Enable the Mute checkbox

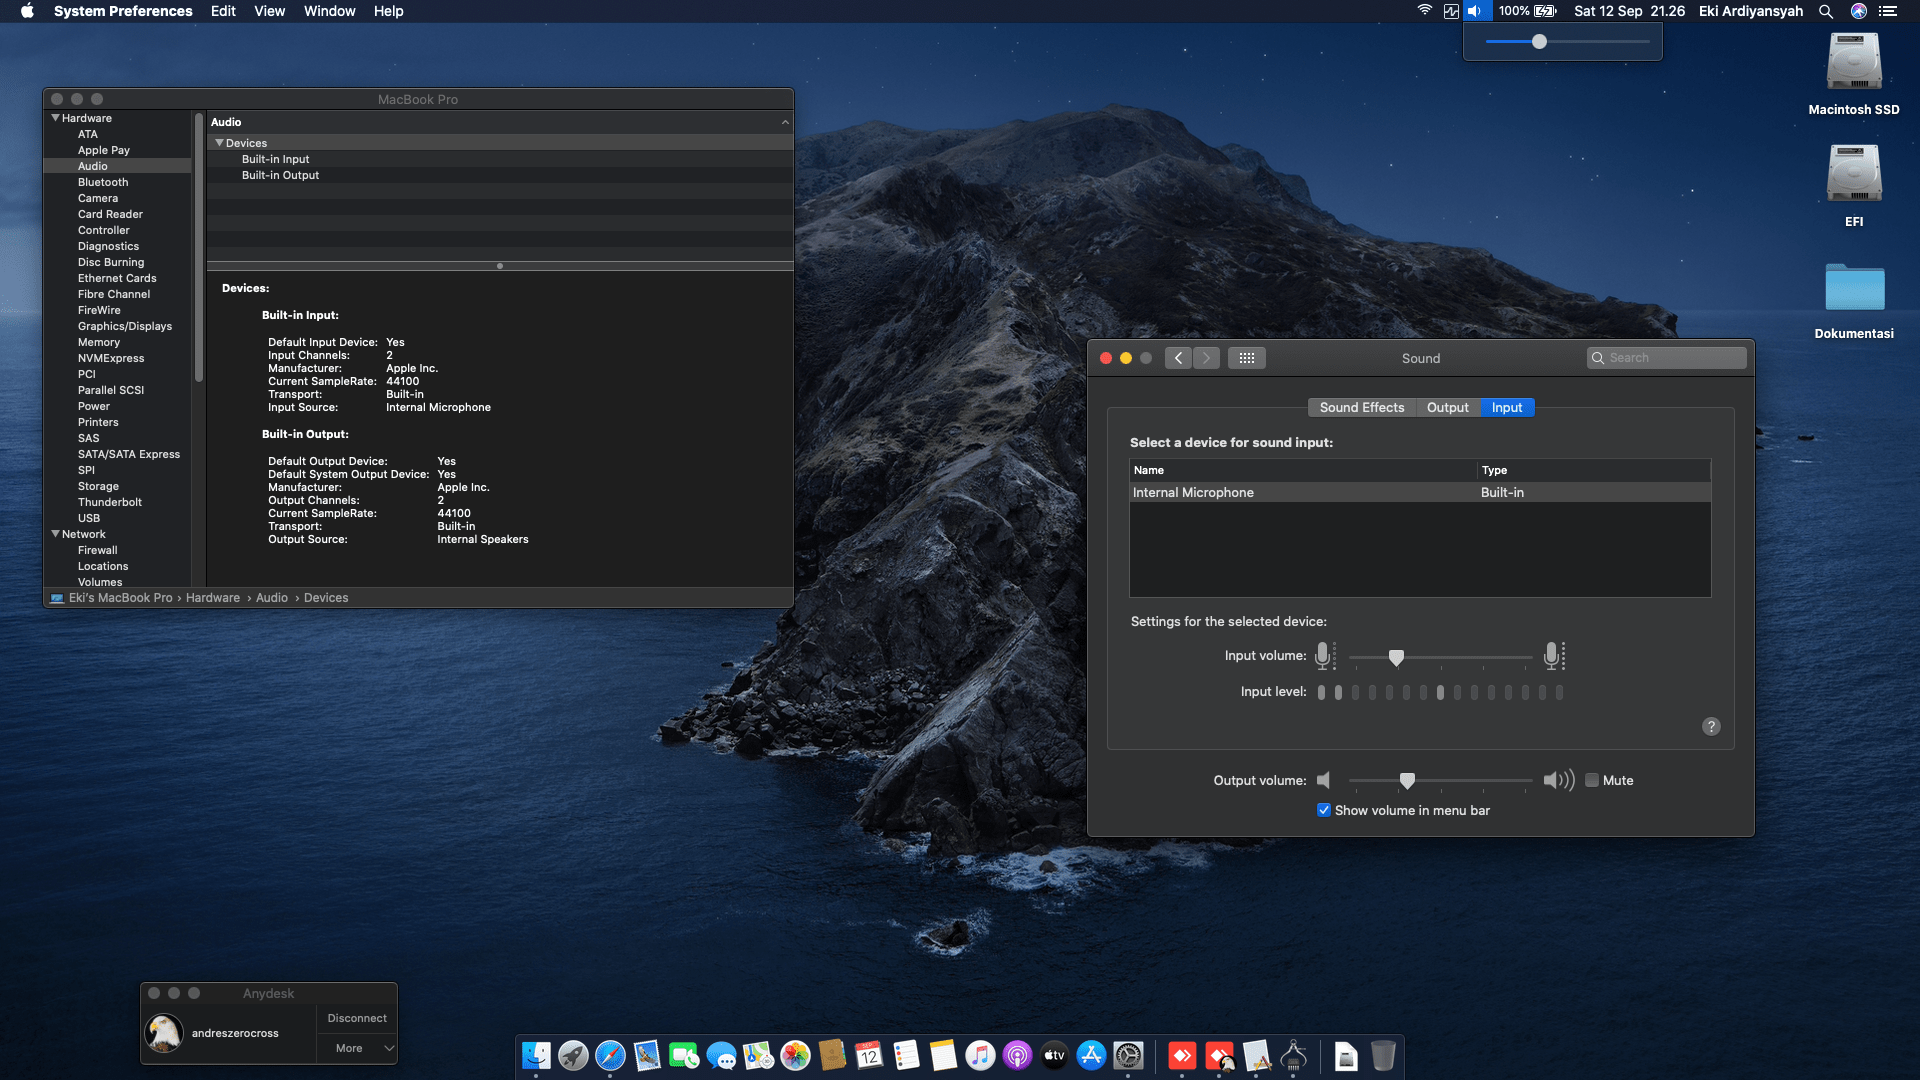pyautogui.click(x=1592, y=781)
